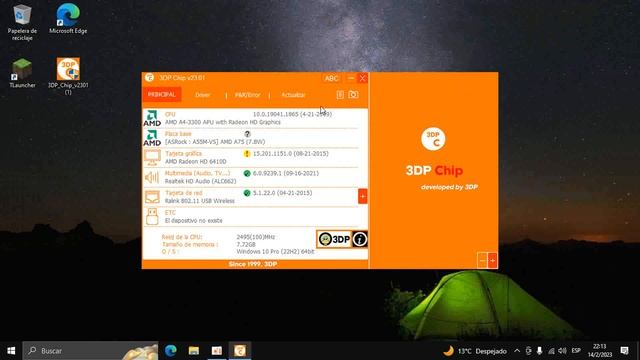Click the 3DP C round logo in side panel
This screenshot has height=360, width=640.
point(433,139)
